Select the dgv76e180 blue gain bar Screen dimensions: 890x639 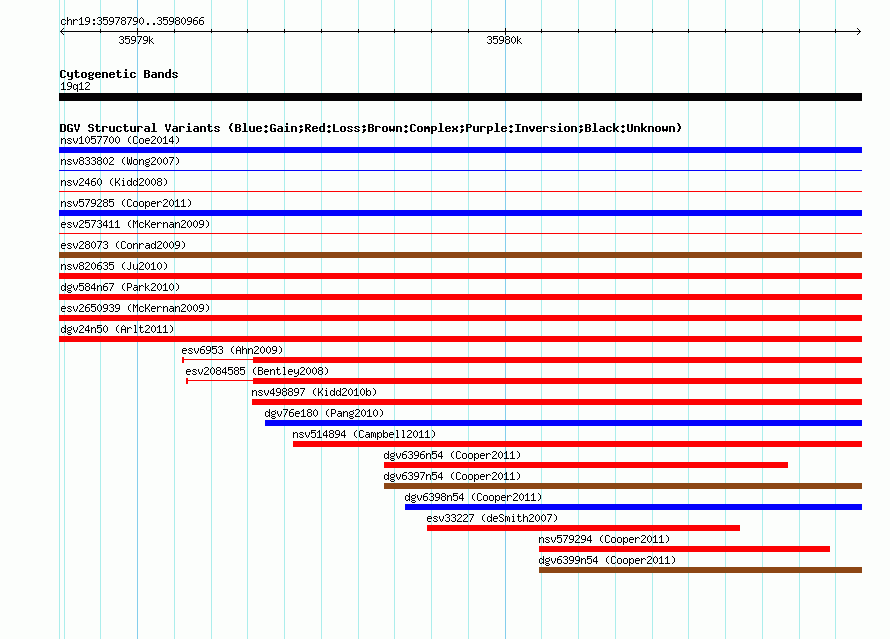point(564,423)
